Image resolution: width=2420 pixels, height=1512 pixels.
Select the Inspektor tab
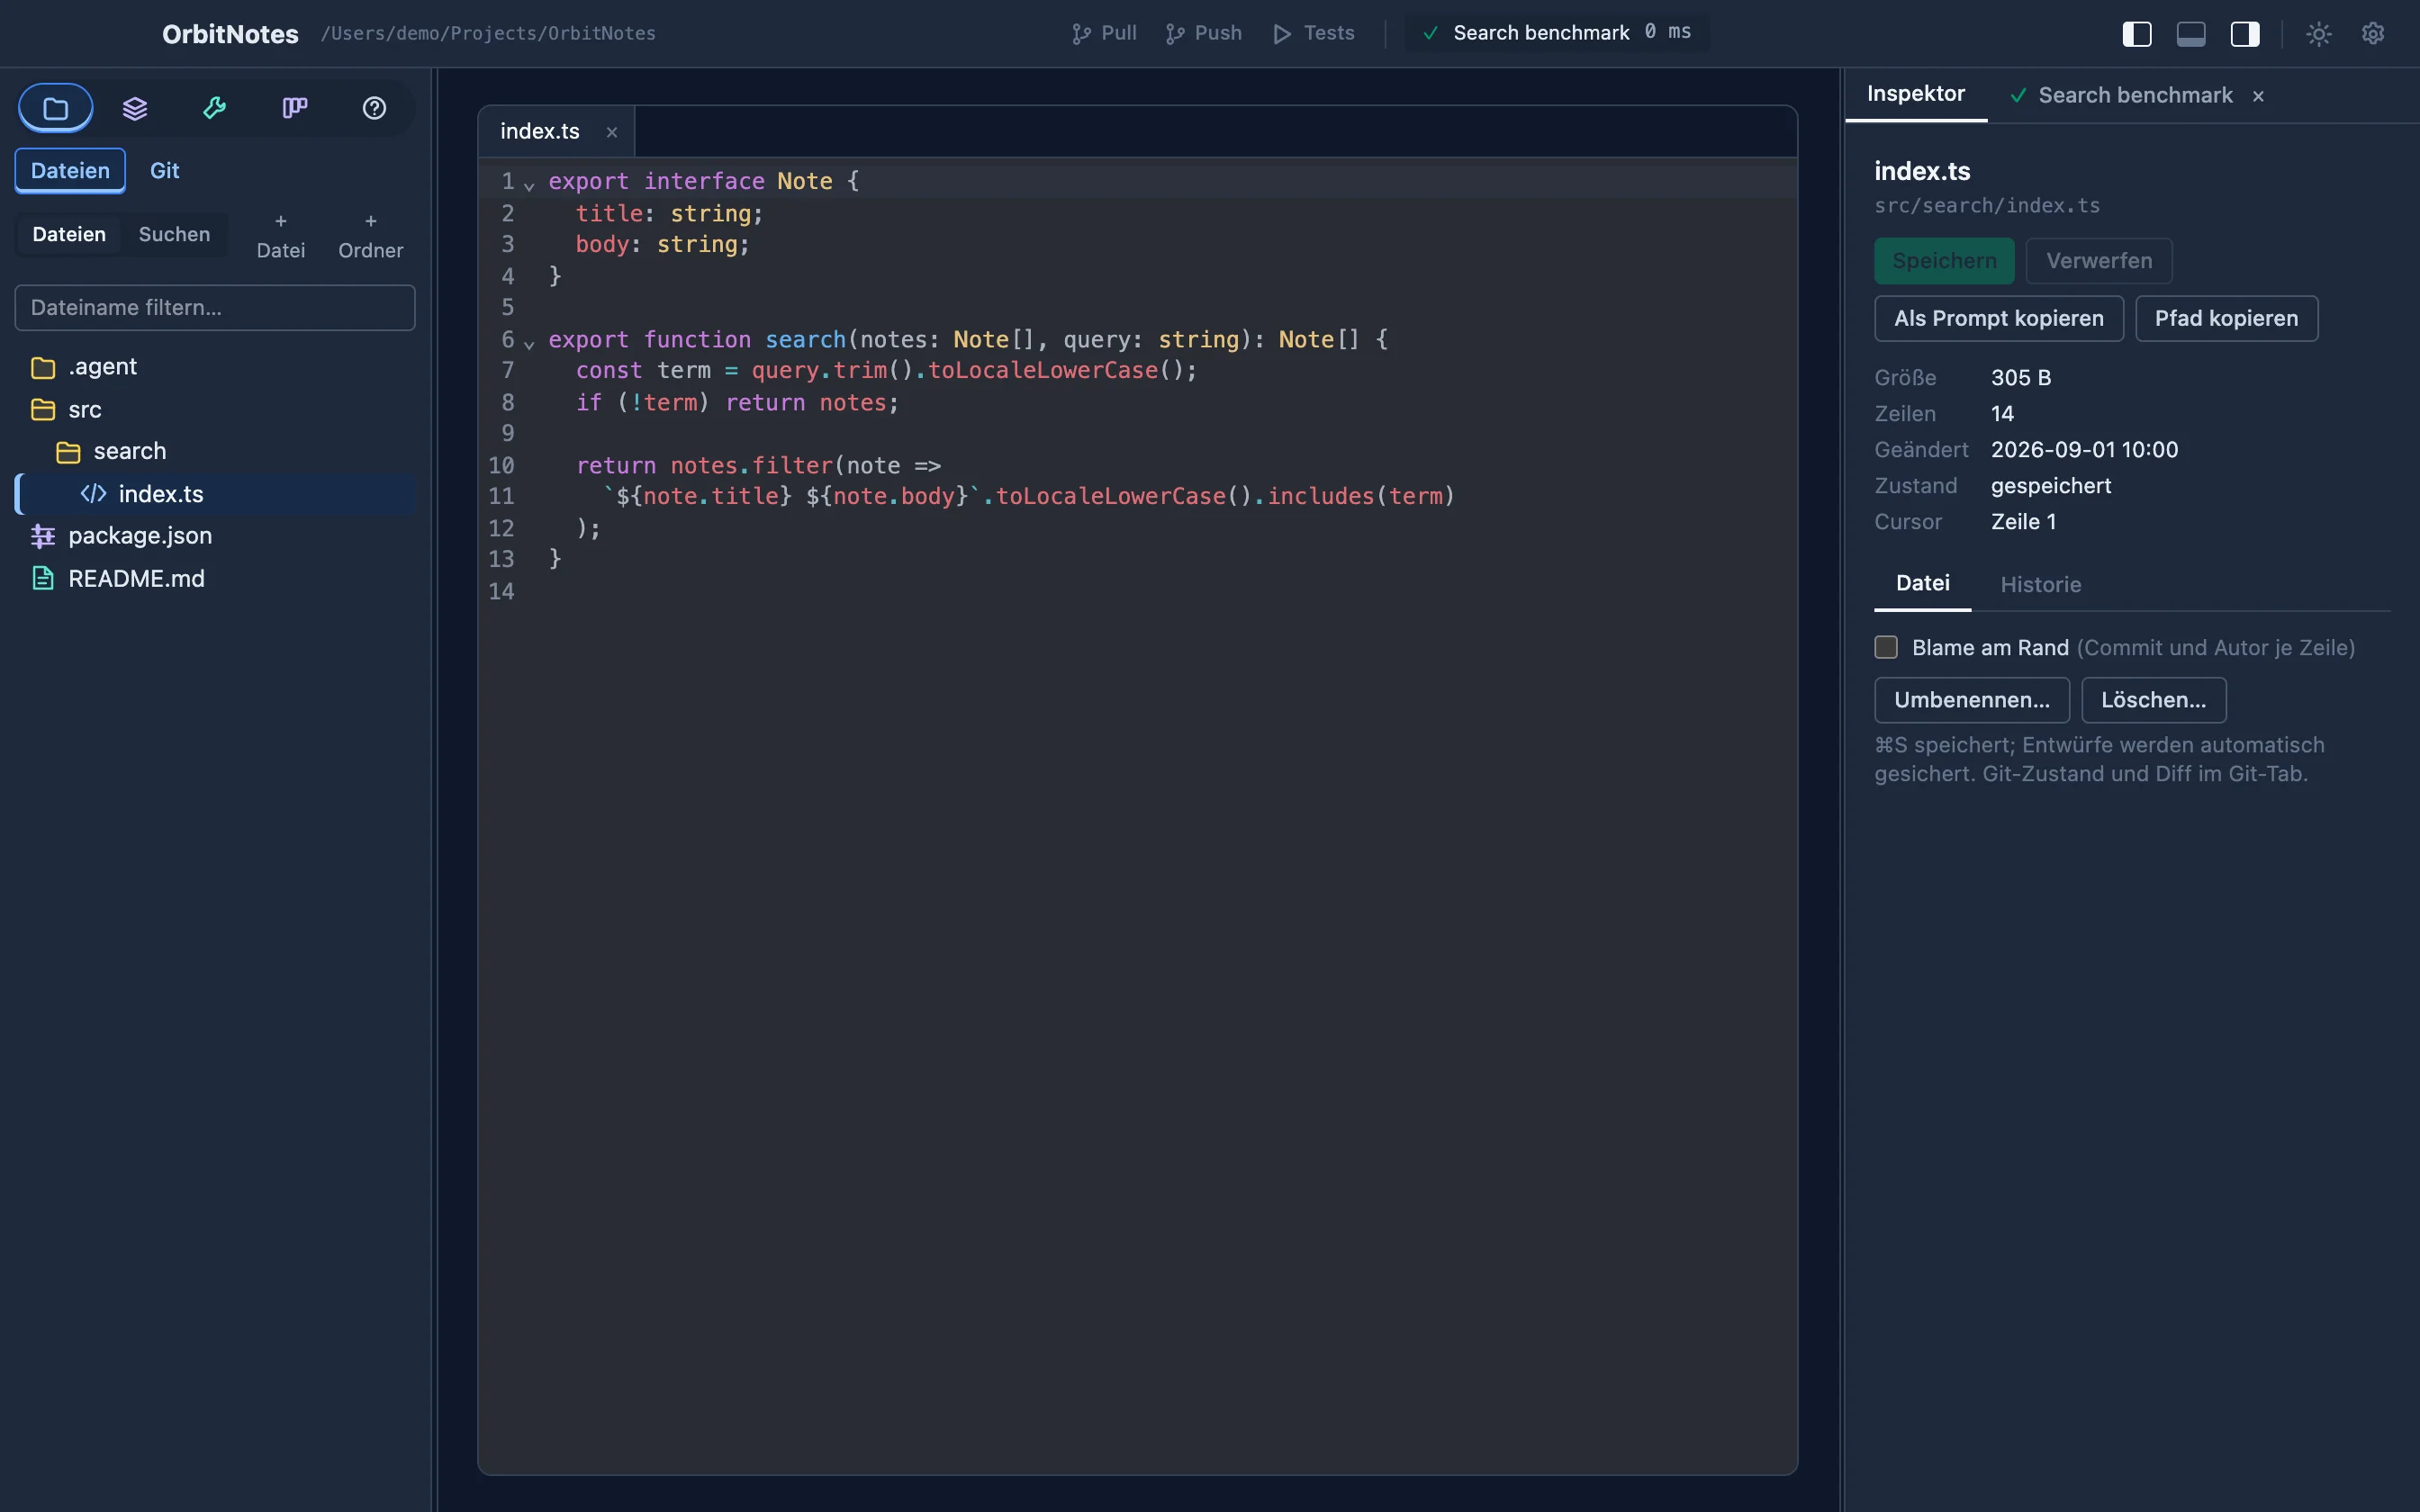(1916, 94)
